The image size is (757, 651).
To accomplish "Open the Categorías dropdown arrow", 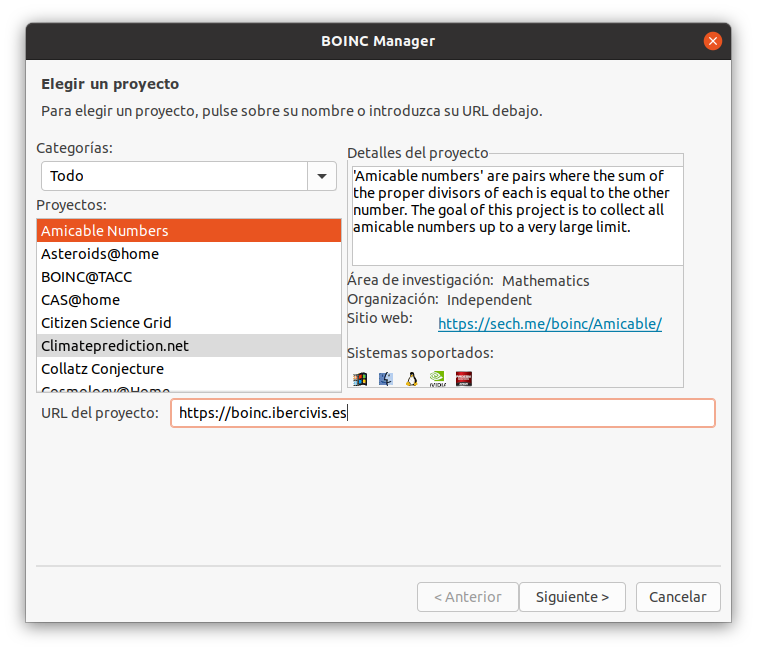I will coord(322,176).
